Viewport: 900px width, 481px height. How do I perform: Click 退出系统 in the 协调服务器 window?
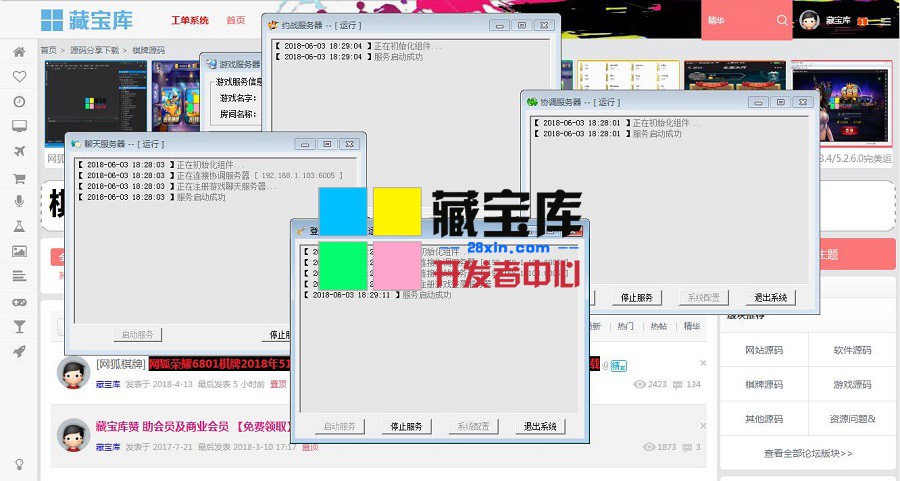coord(771,298)
